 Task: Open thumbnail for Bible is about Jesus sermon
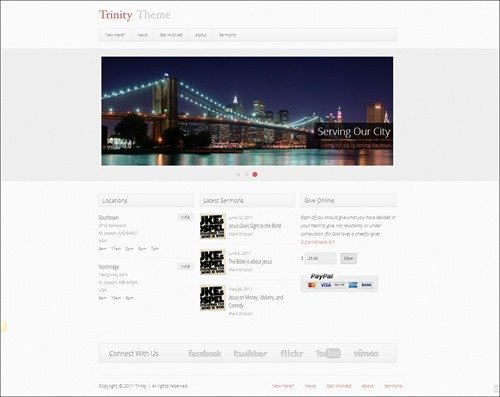pos(213,262)
